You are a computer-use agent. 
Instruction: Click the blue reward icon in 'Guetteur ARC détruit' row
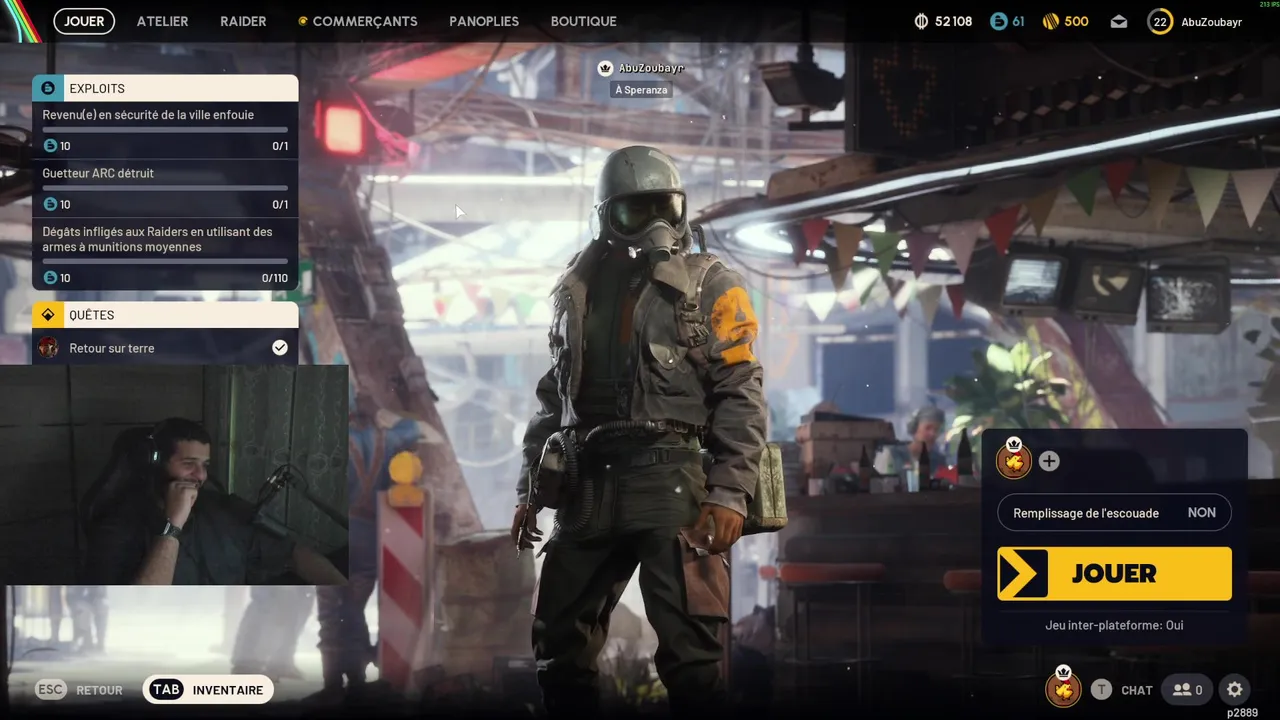point(50,204)
